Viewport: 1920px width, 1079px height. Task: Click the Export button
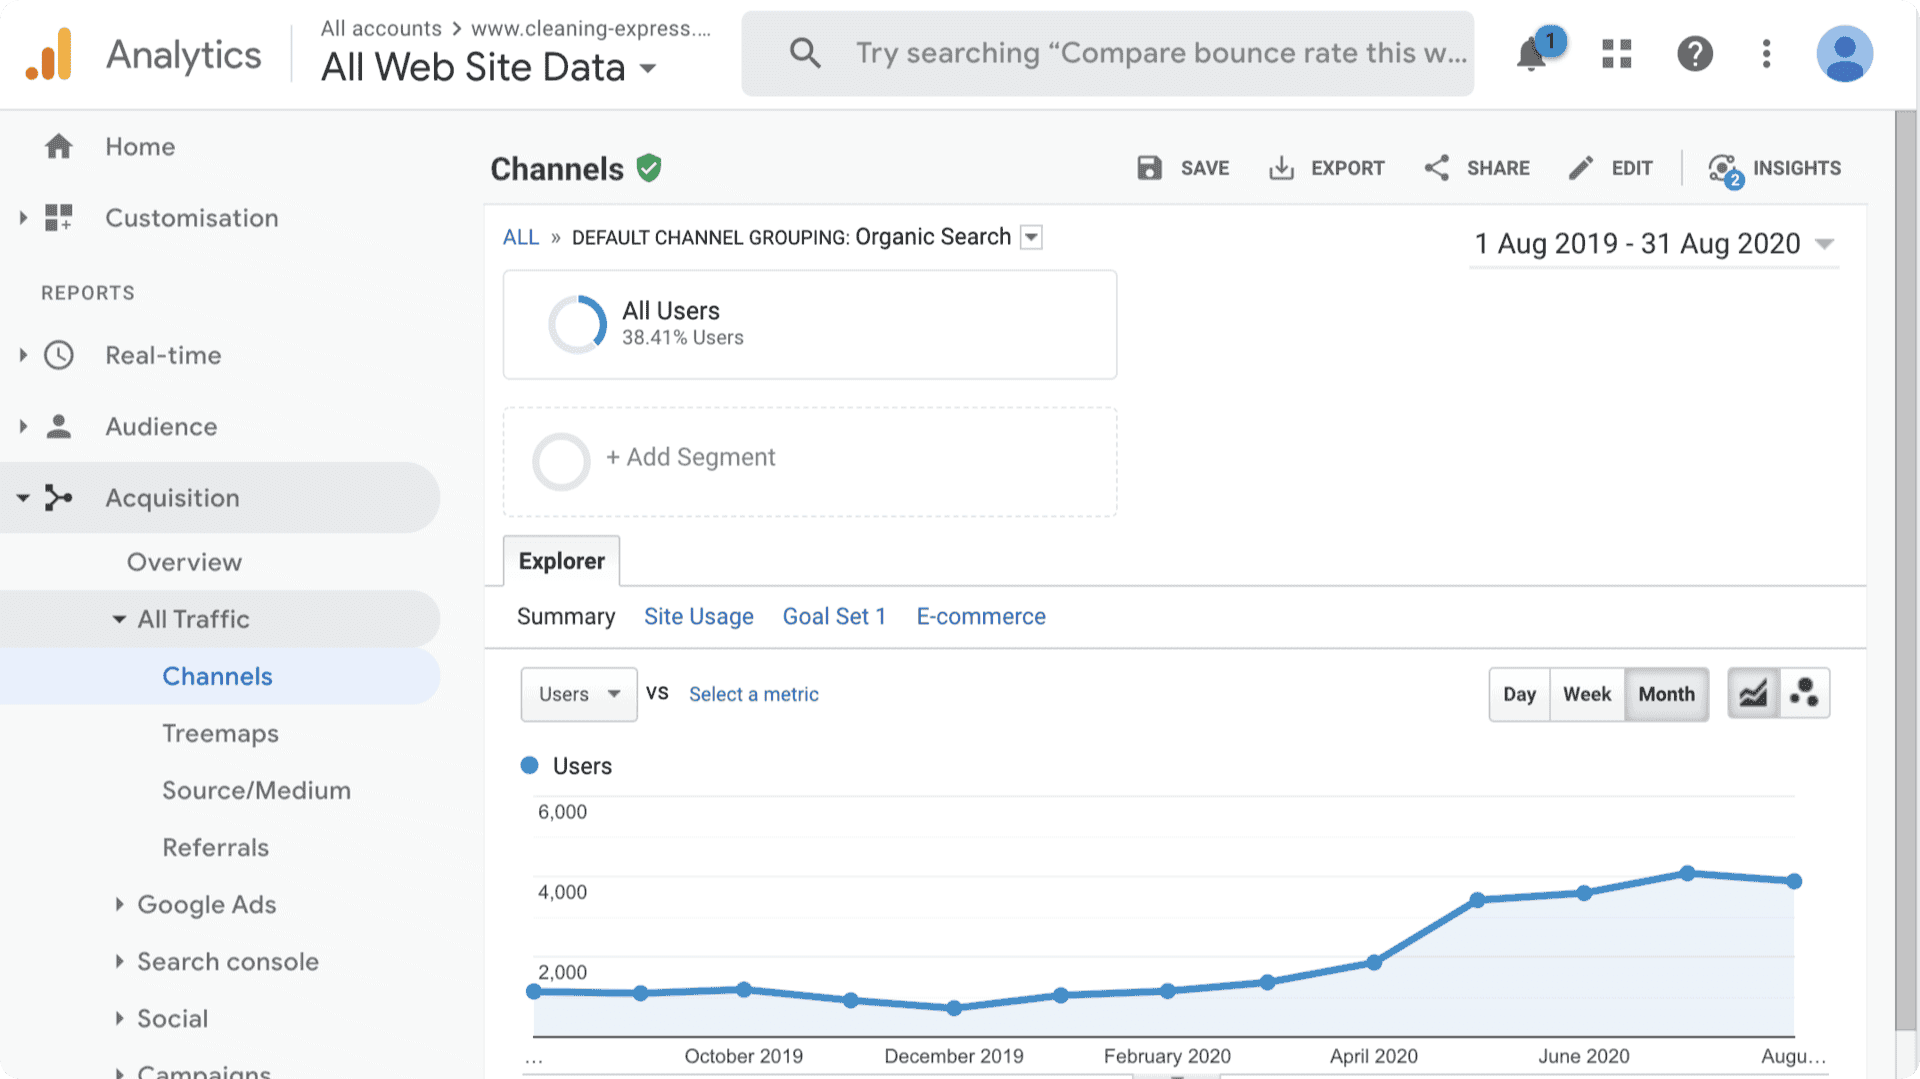point(1326,168)
